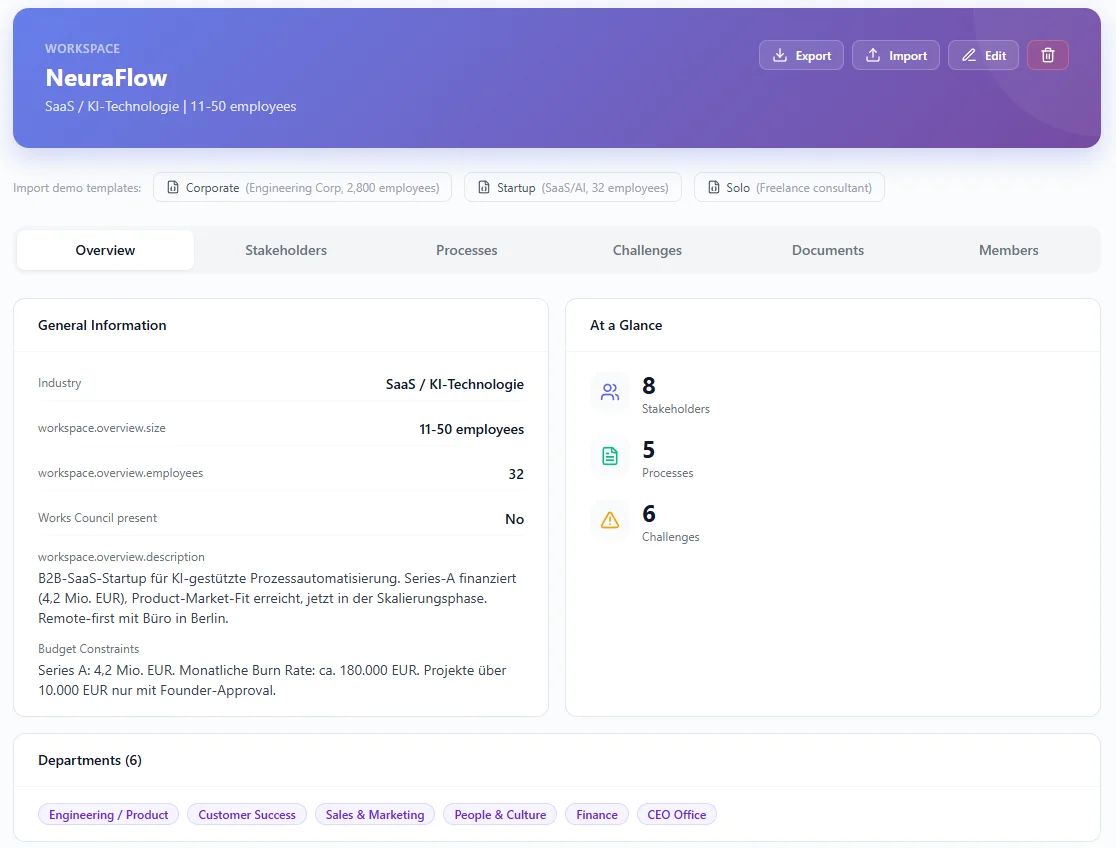Image resolution: width=1116 pixels, height=848 pixels.
Task: Click the document icon on the Solo template
Action: (714, 187)
